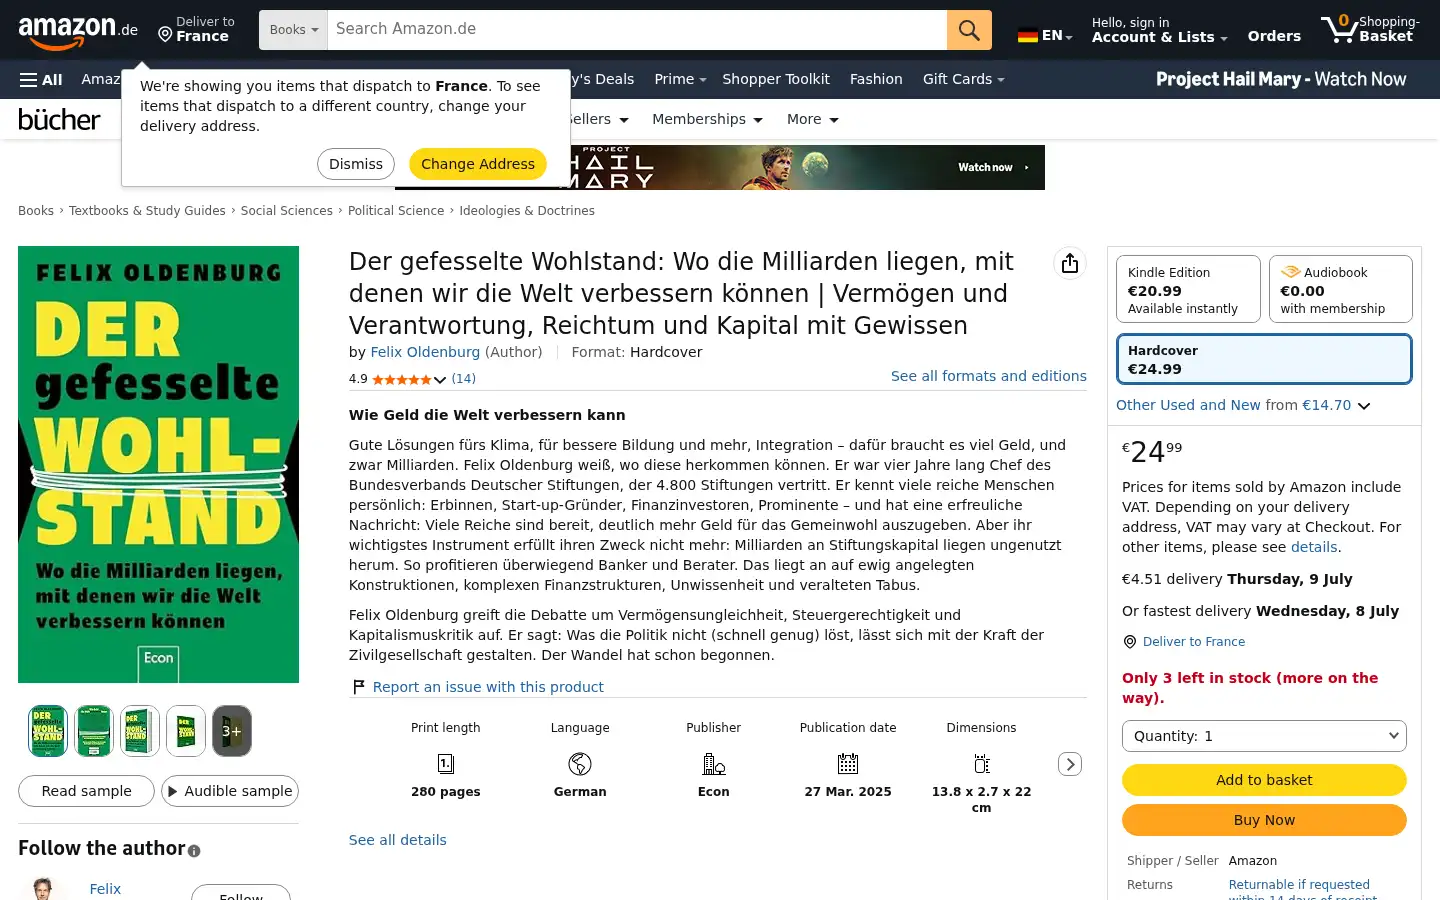Open the More dropdown menu

coord(812,119)
